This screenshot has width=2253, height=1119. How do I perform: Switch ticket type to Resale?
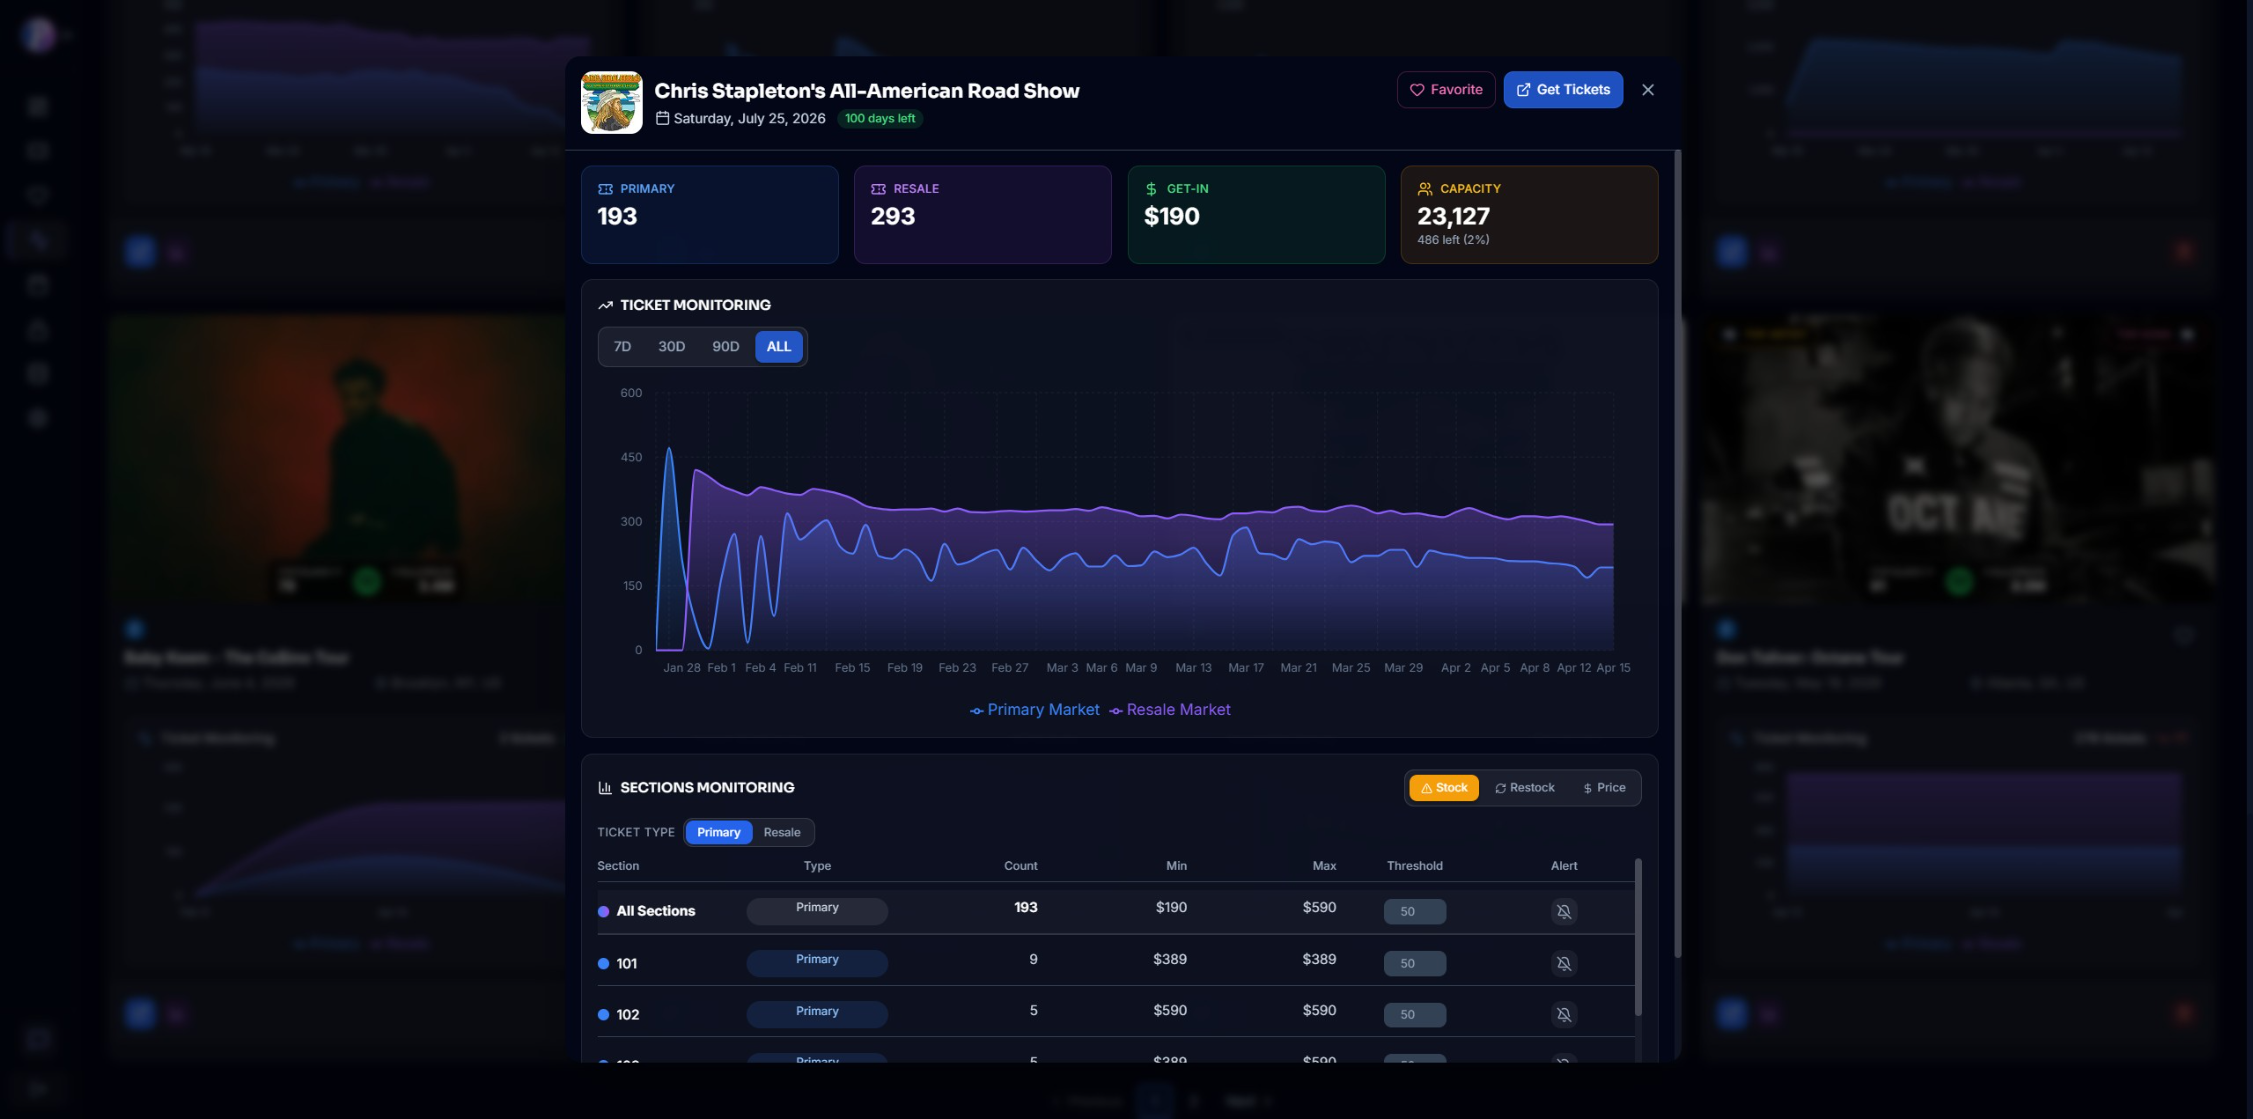(781, 832)
